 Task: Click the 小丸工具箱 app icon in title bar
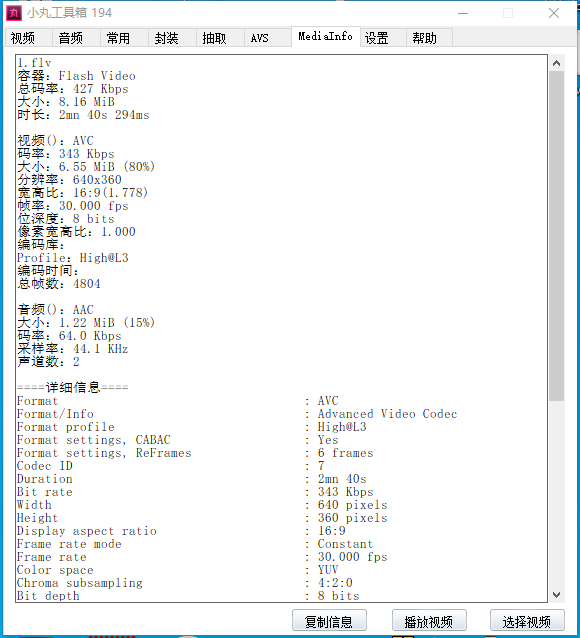click(14, 13)
